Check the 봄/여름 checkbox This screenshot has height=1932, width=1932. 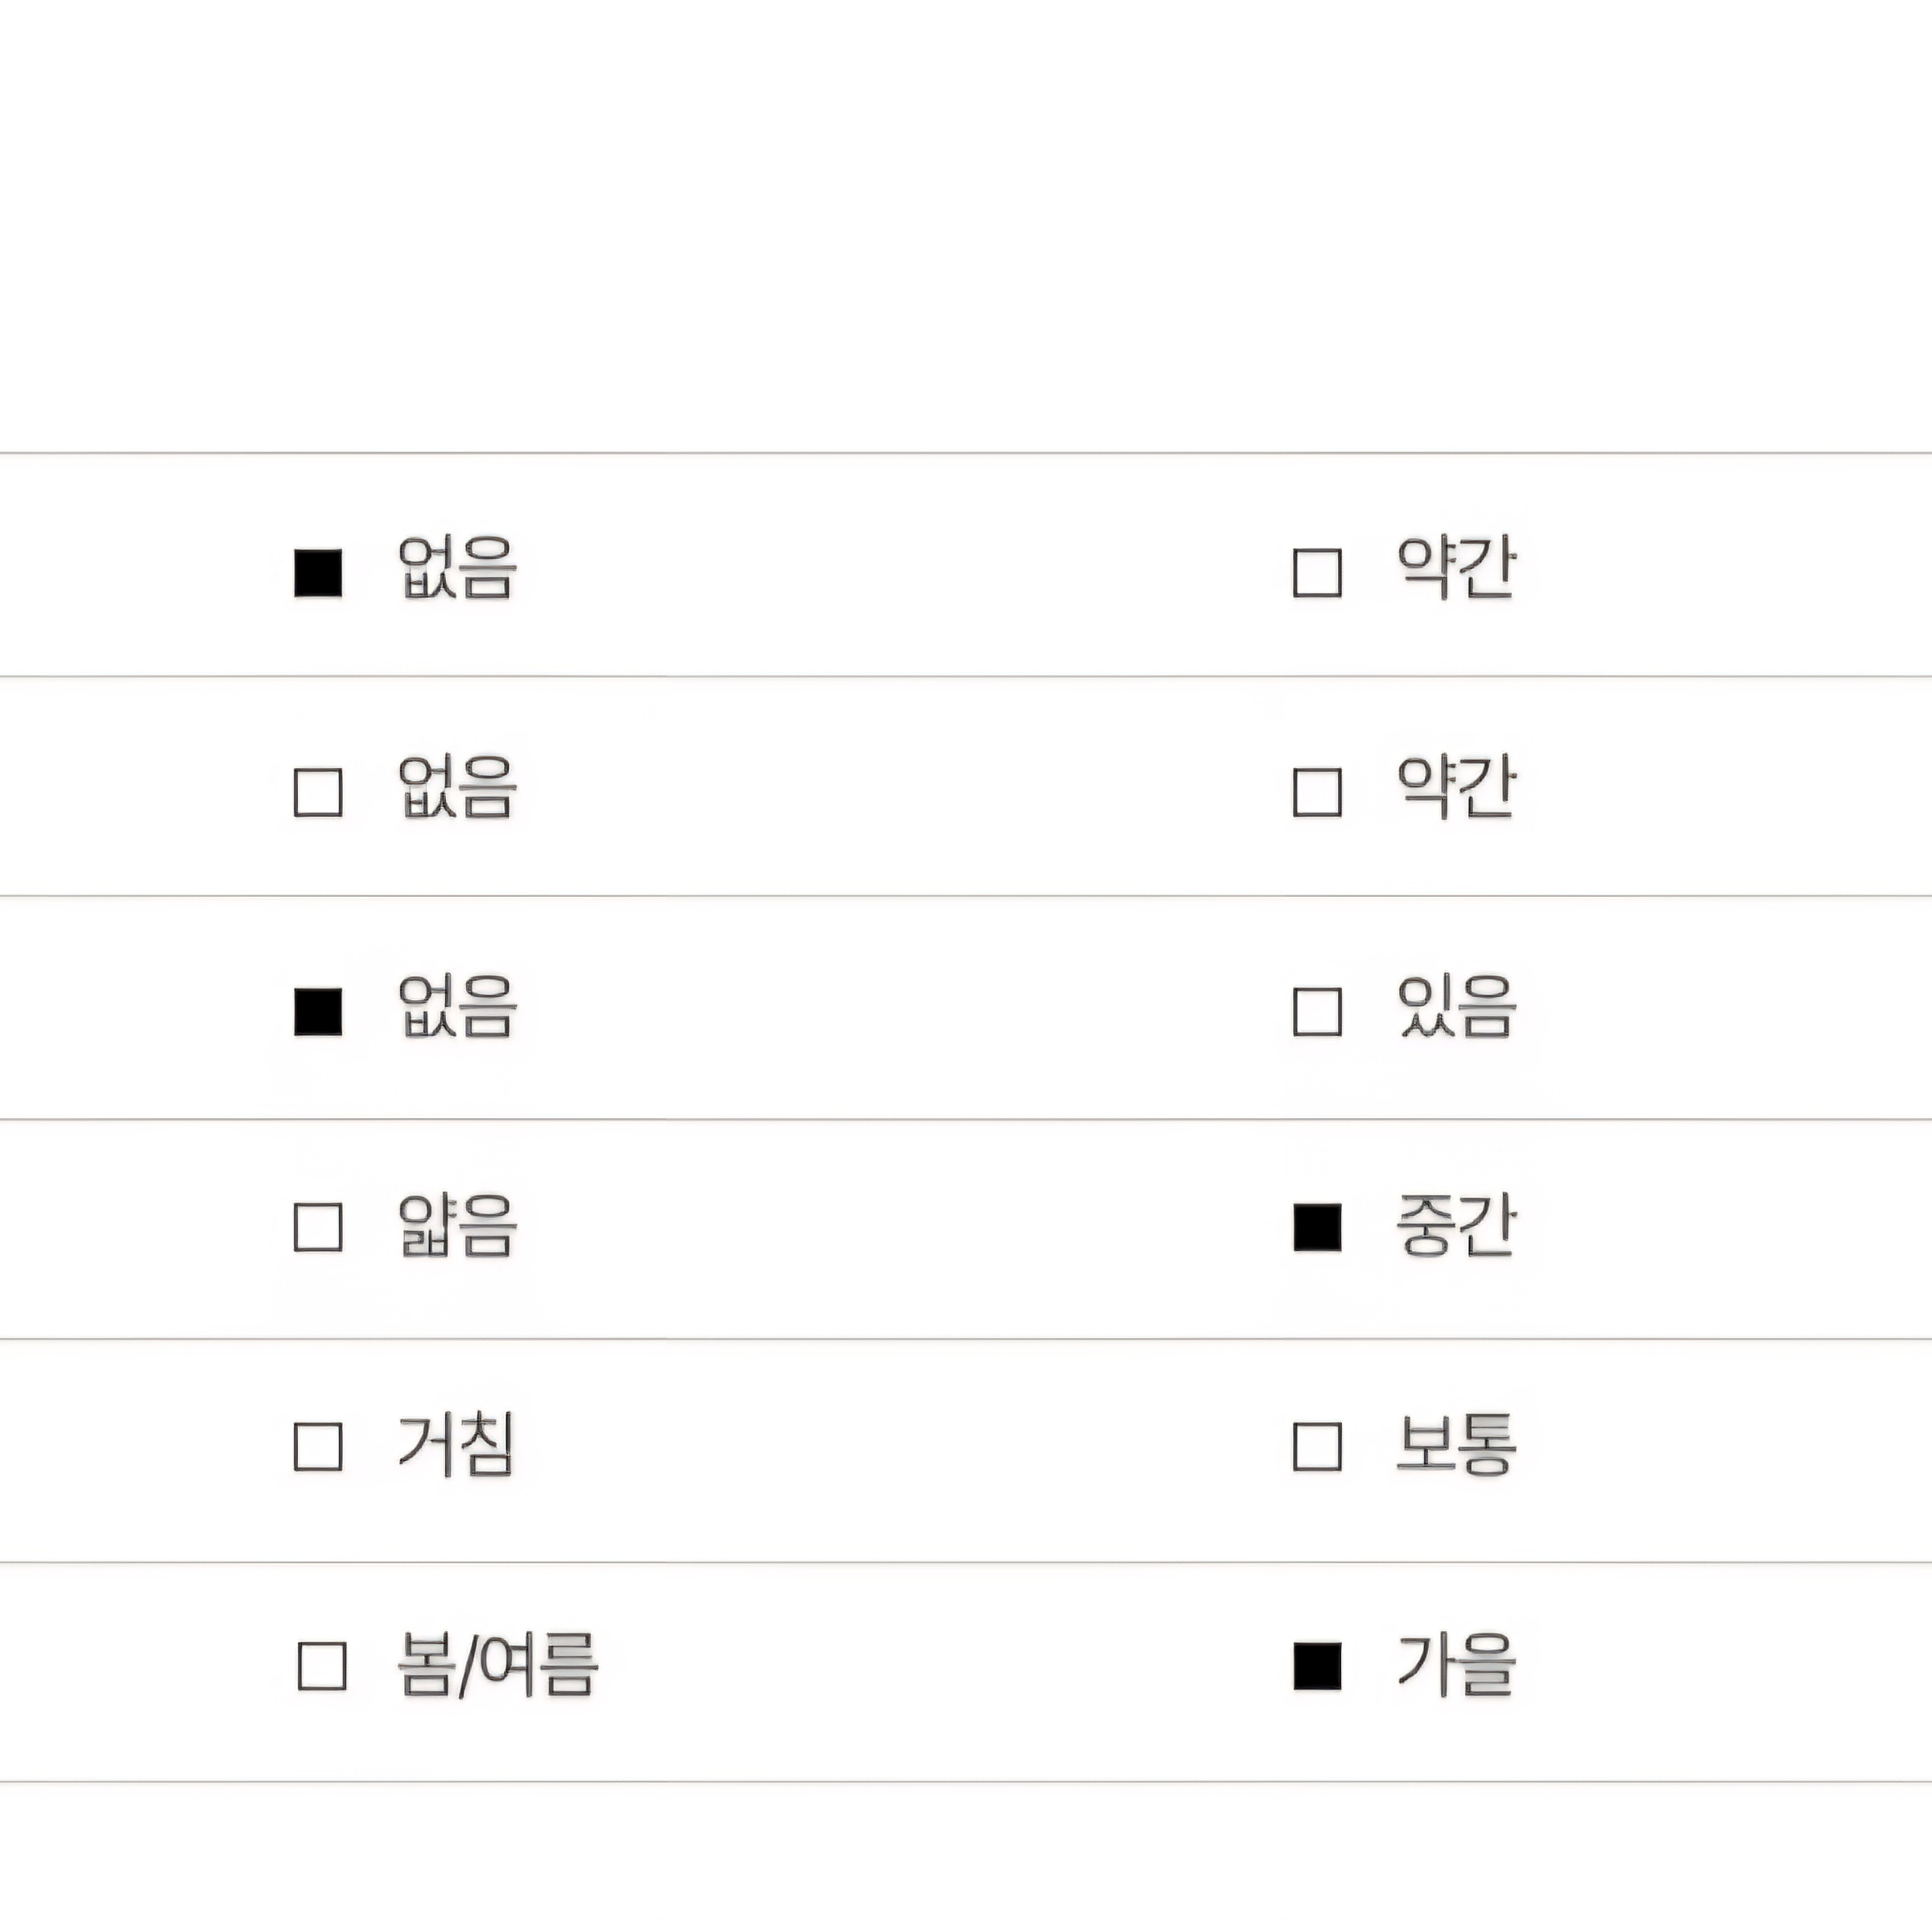[322, 1666]
